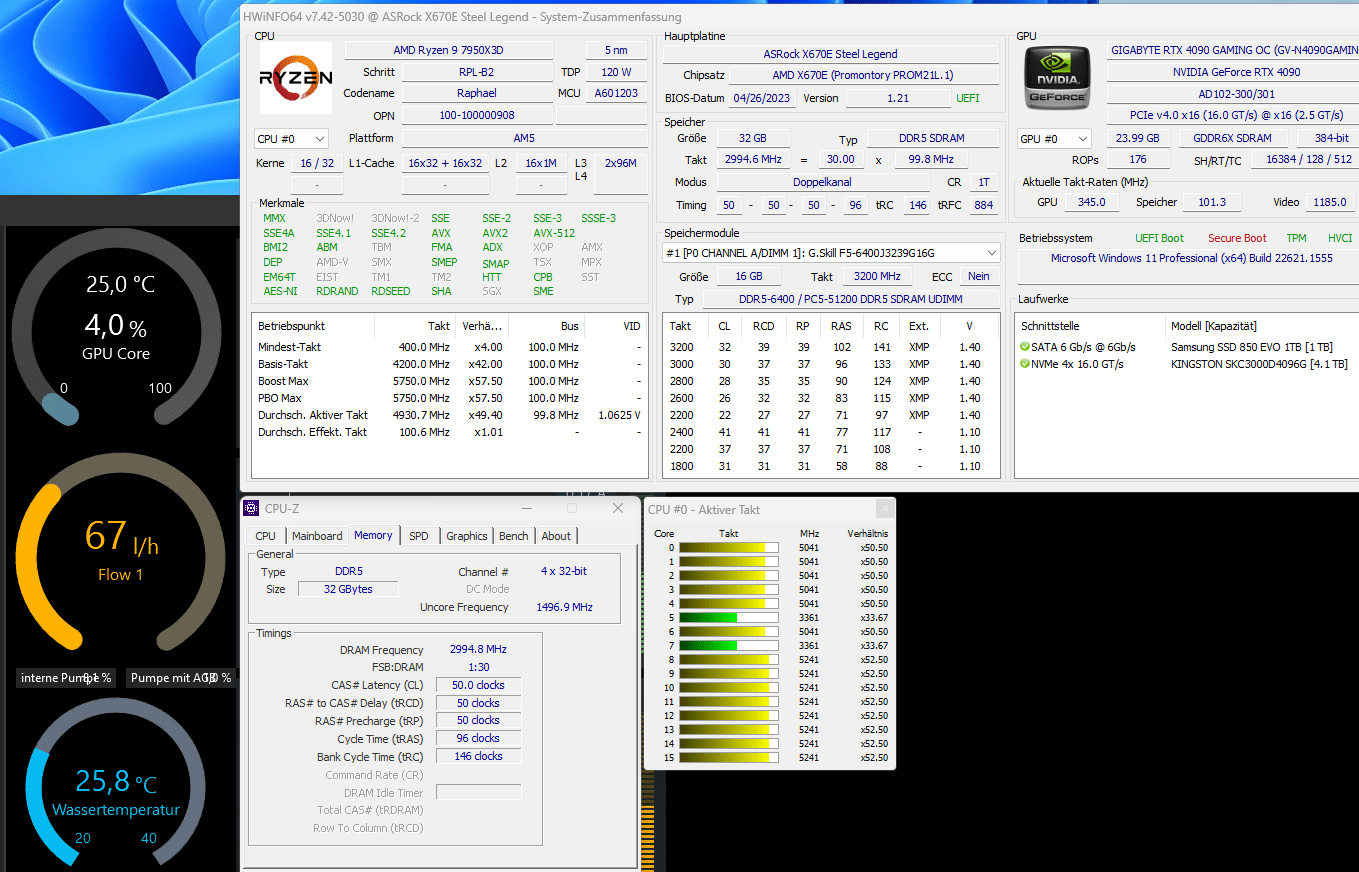Click the Core 0 clock bar
This screenshot has width=1359, height=872.
[728, 547]
